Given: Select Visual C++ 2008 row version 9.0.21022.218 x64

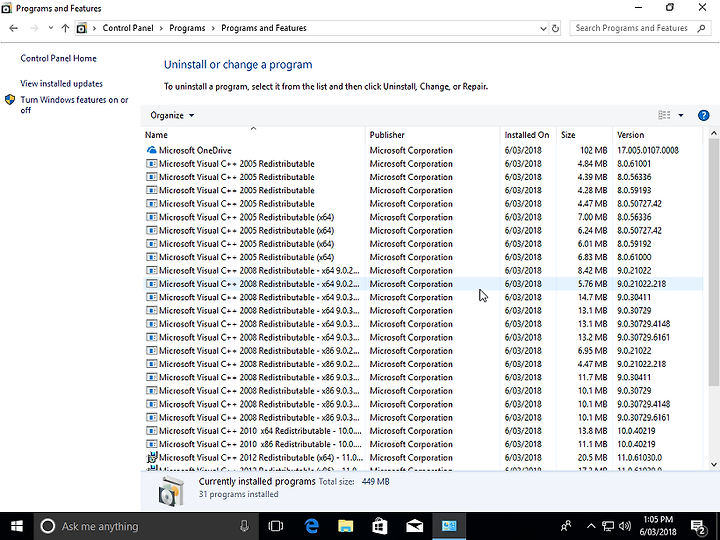Looking at the screenshot, I should tap(422, 284).
